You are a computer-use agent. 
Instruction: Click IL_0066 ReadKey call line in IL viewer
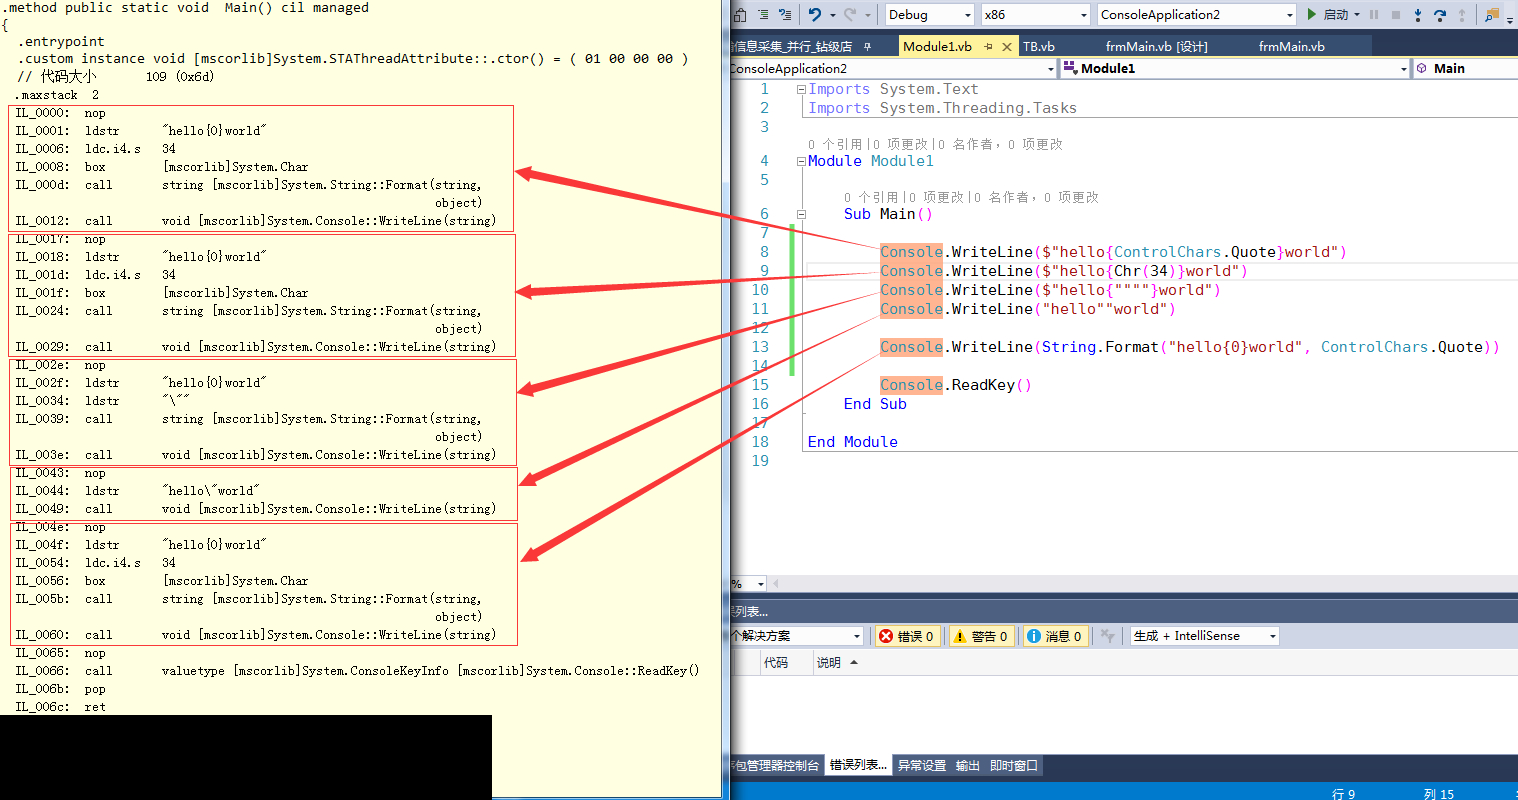click(x=357, y=671)
